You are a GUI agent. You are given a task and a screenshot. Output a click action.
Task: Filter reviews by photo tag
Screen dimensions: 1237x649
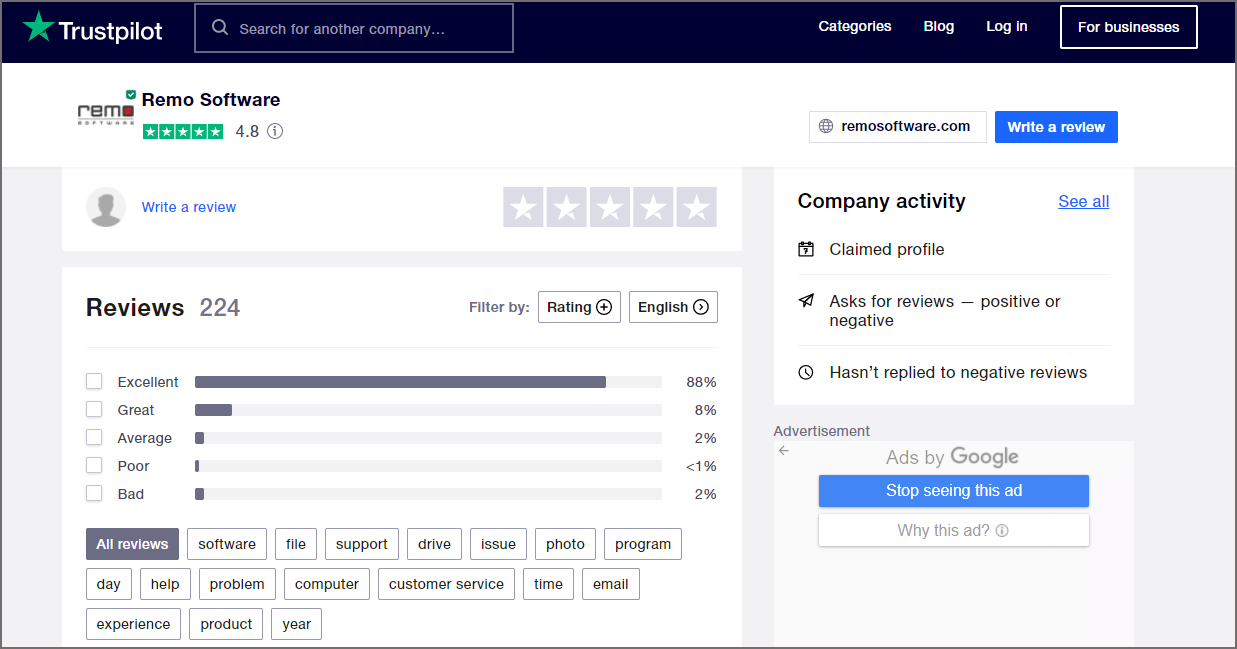[x=566, y=544]
